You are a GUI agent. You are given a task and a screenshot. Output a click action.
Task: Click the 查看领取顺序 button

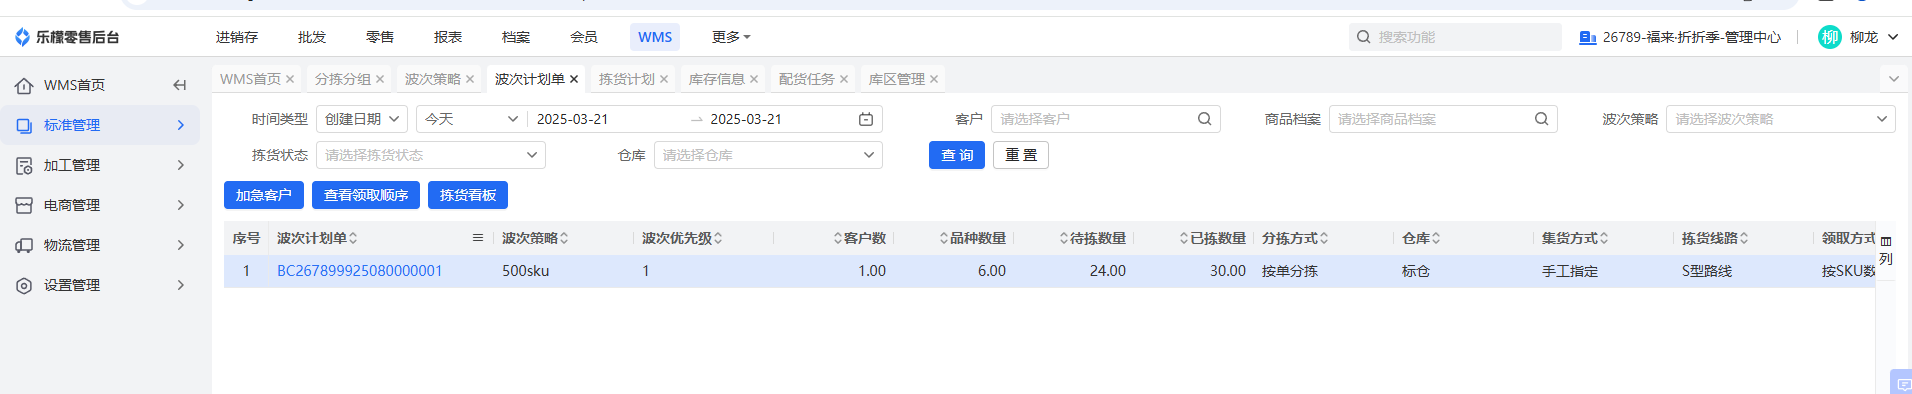[x=366, y=195]
